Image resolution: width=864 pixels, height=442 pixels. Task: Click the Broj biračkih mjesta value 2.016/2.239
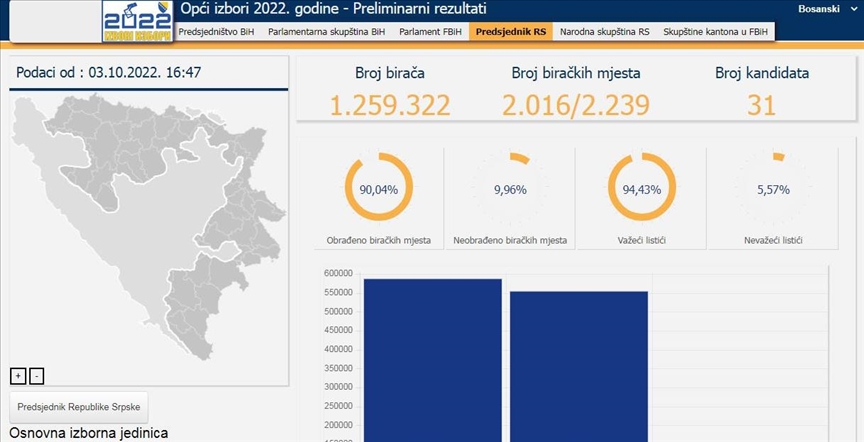tap(575, 105)
